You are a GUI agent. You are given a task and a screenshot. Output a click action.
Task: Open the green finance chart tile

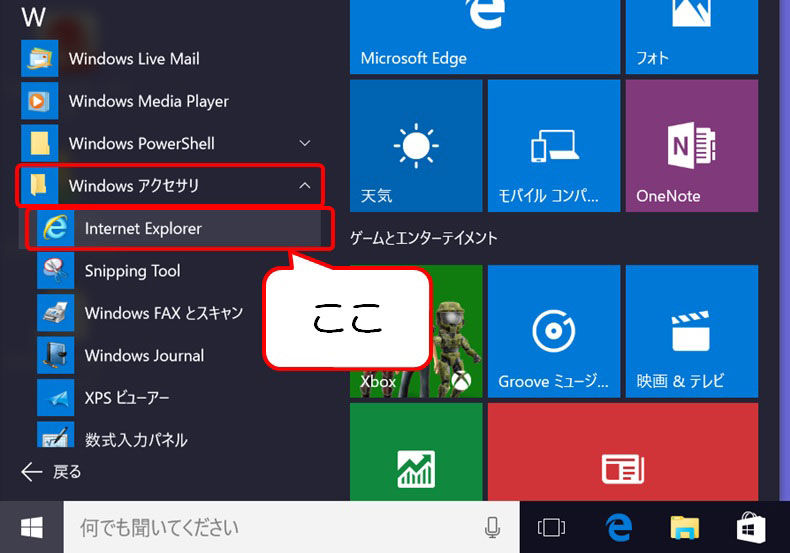(416, 452)
